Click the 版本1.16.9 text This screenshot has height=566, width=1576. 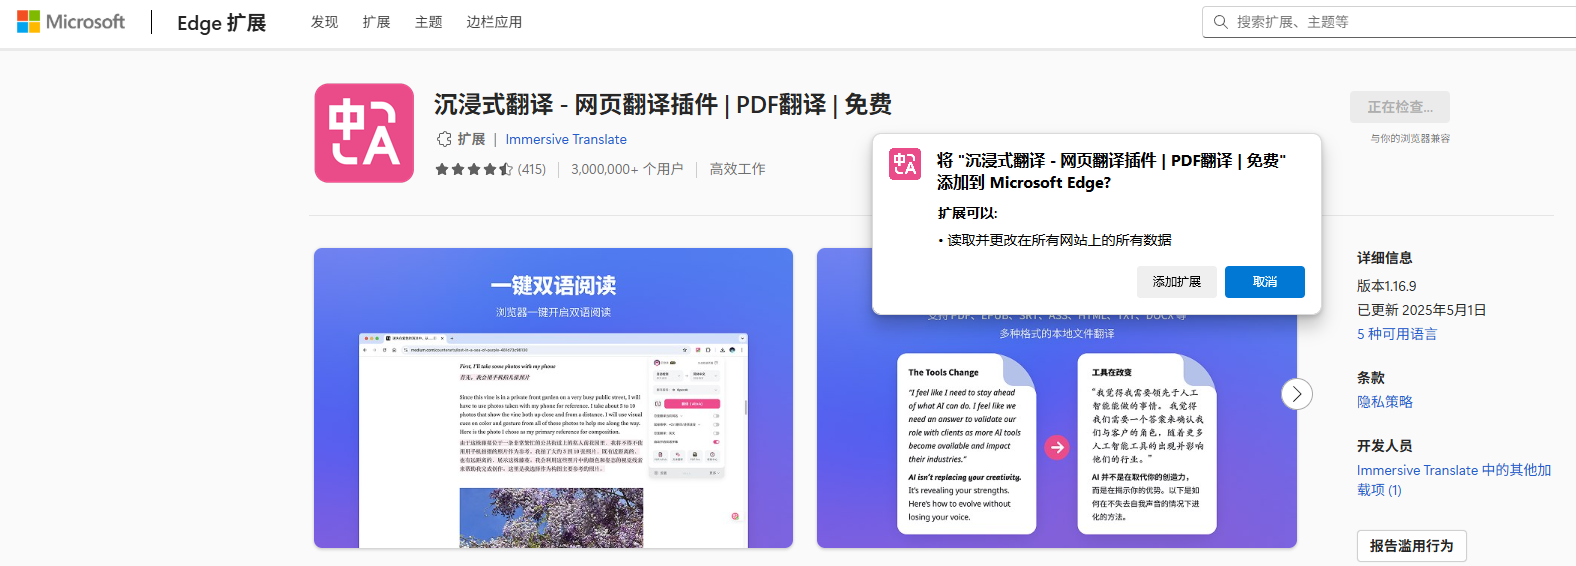coord(1387,286)
